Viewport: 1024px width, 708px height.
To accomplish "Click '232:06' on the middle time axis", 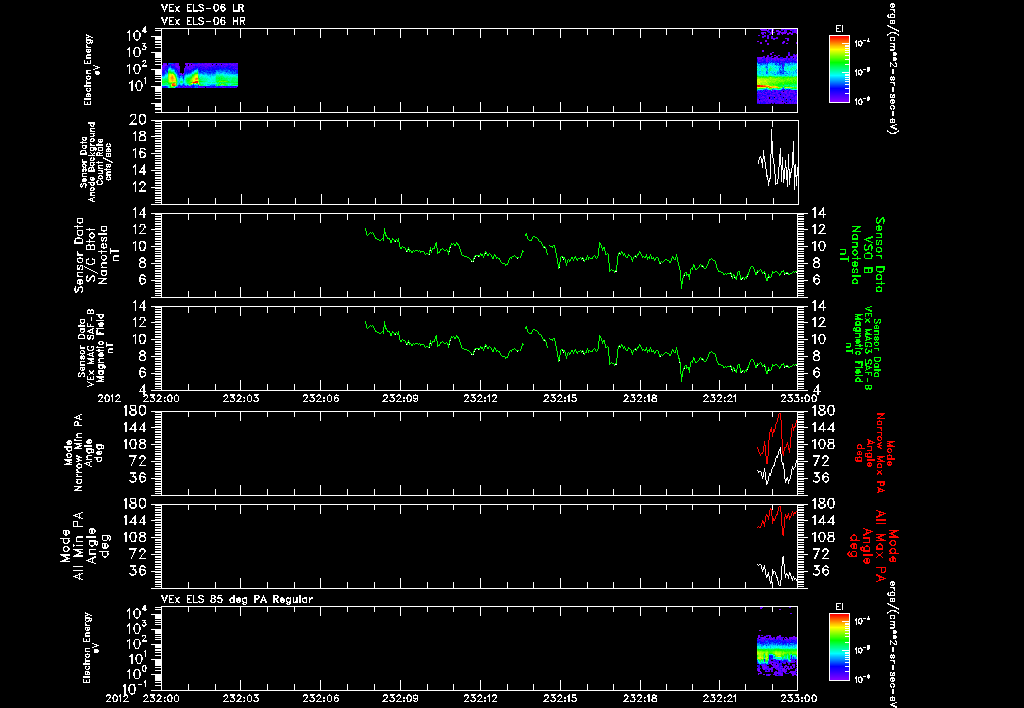I will pyautogui.click(x=321, y=398).
